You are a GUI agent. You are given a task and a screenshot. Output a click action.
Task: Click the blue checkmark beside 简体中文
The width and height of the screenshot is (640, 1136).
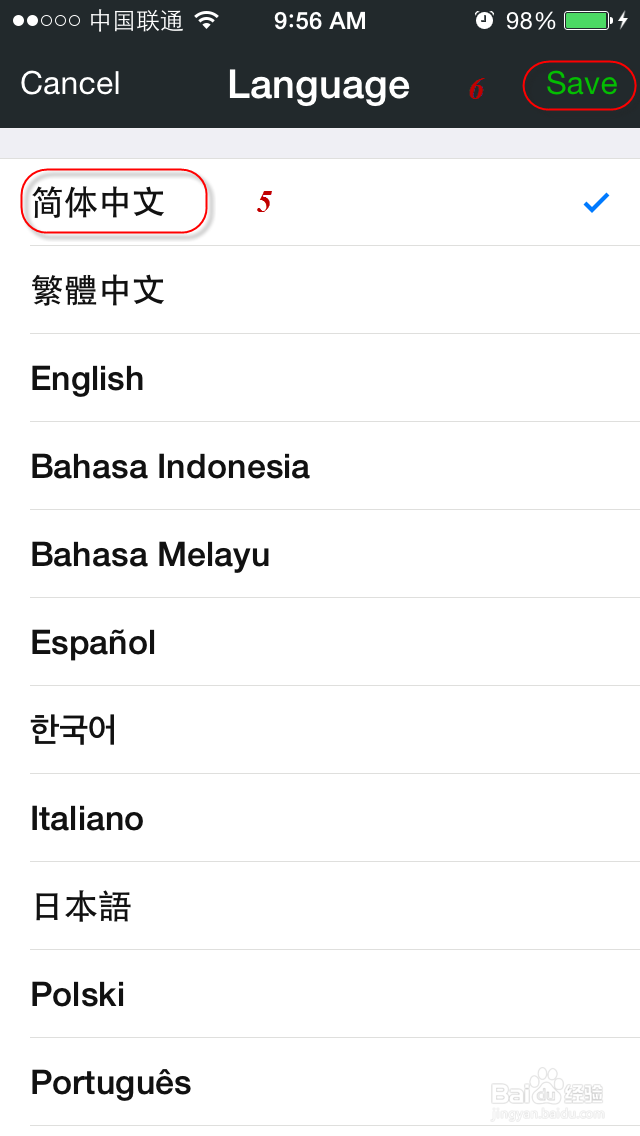pos(596,203)
